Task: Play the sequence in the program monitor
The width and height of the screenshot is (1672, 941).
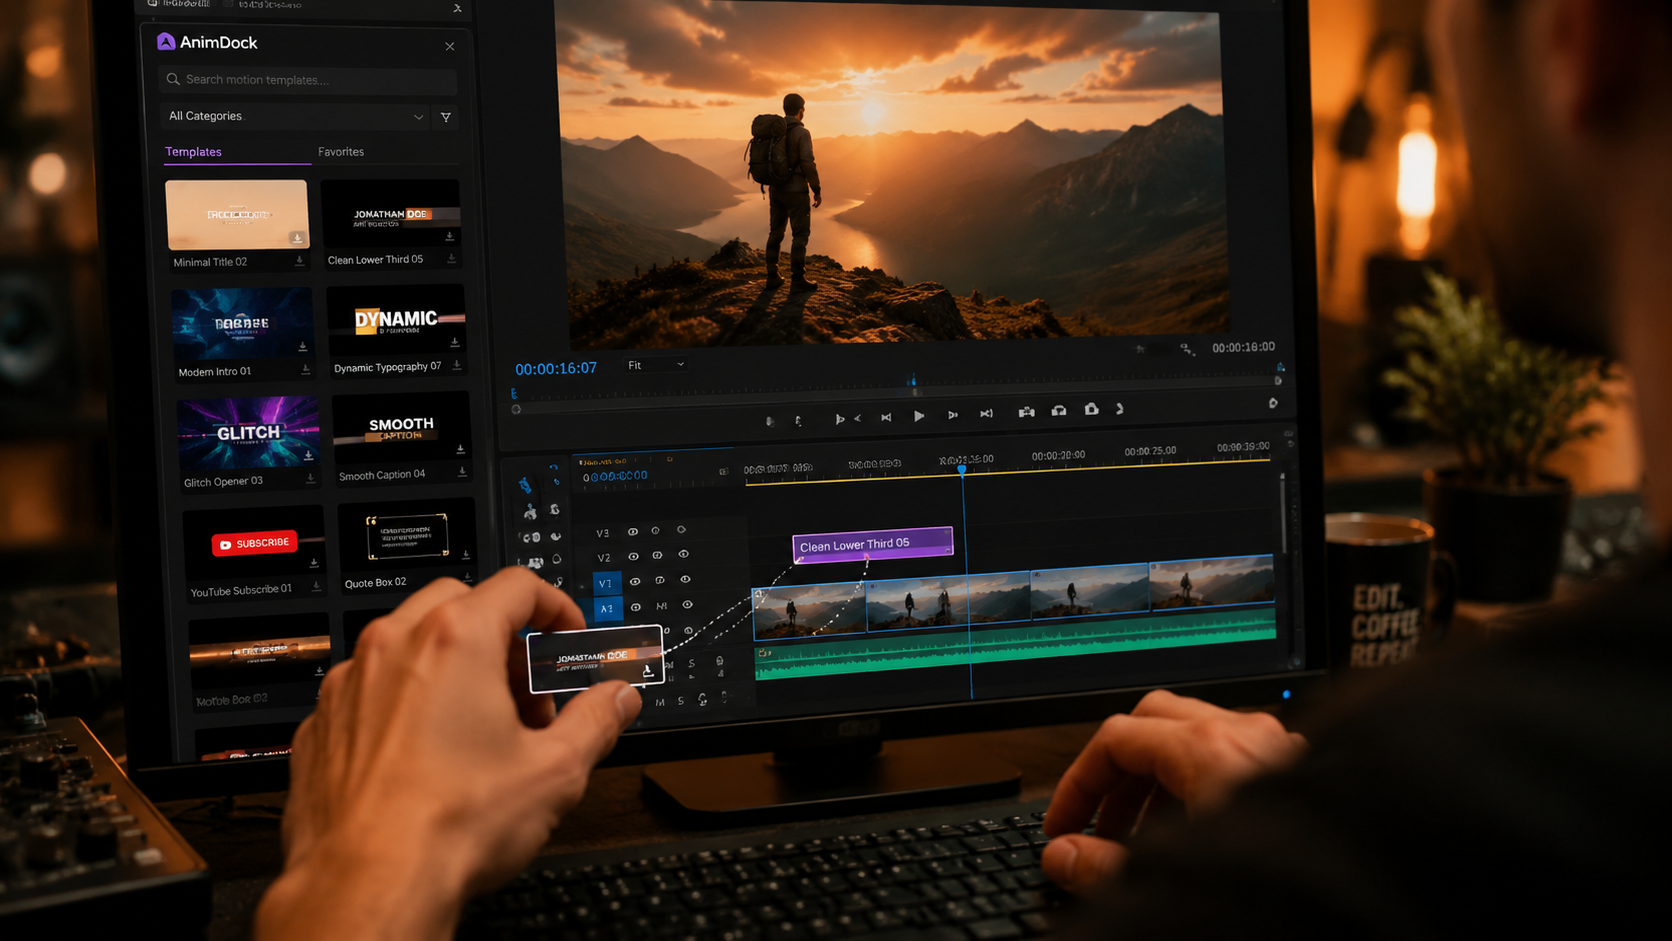Action: pyautogui.click(x=919, y=416)
